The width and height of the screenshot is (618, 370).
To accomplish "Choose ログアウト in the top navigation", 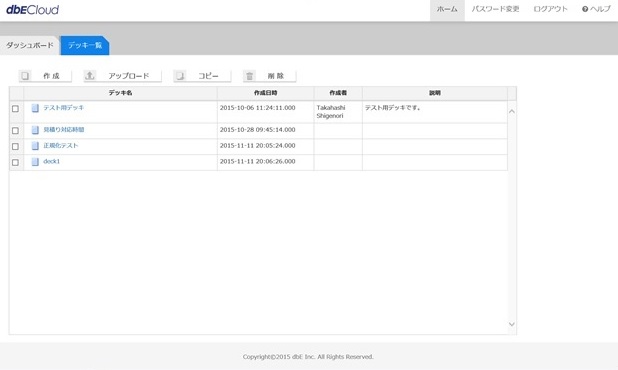I will [550, 9].
